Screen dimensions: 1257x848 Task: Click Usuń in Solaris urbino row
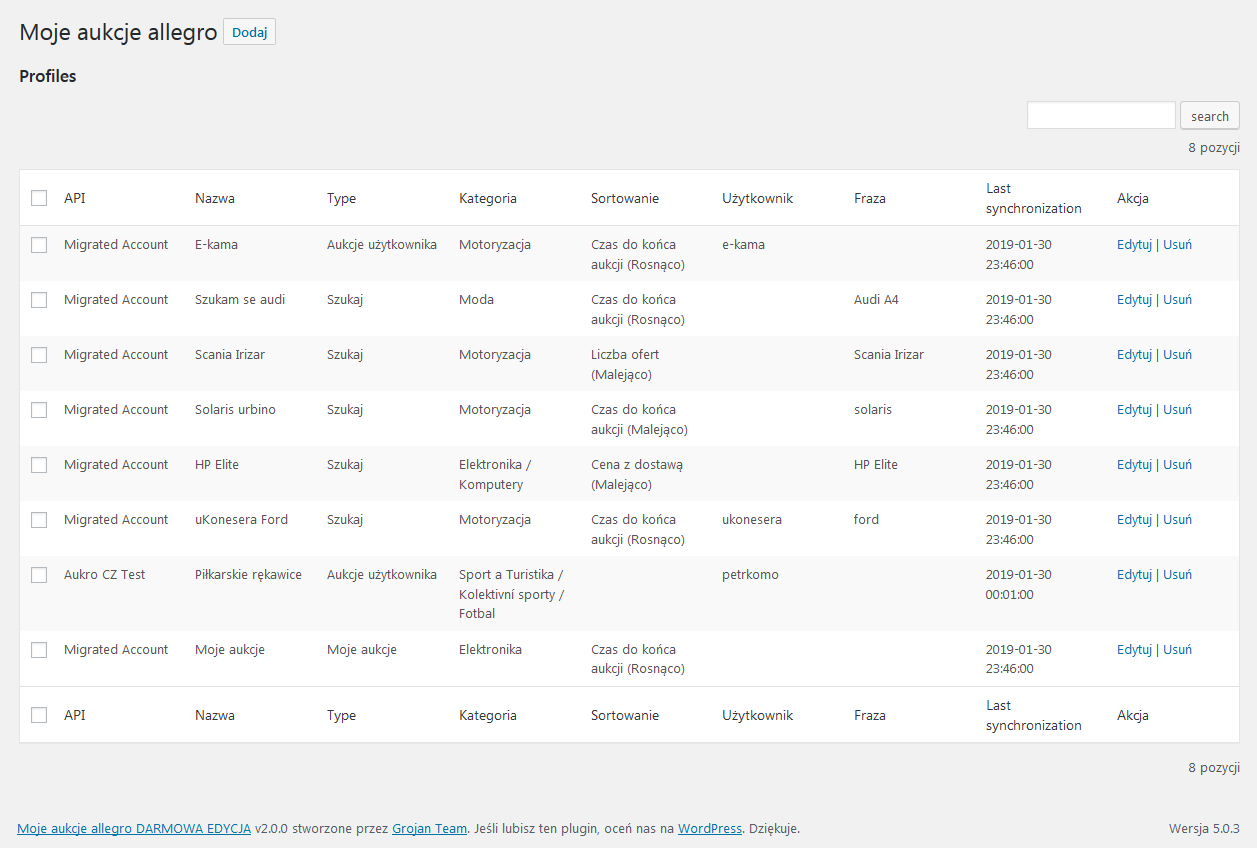1177,410
